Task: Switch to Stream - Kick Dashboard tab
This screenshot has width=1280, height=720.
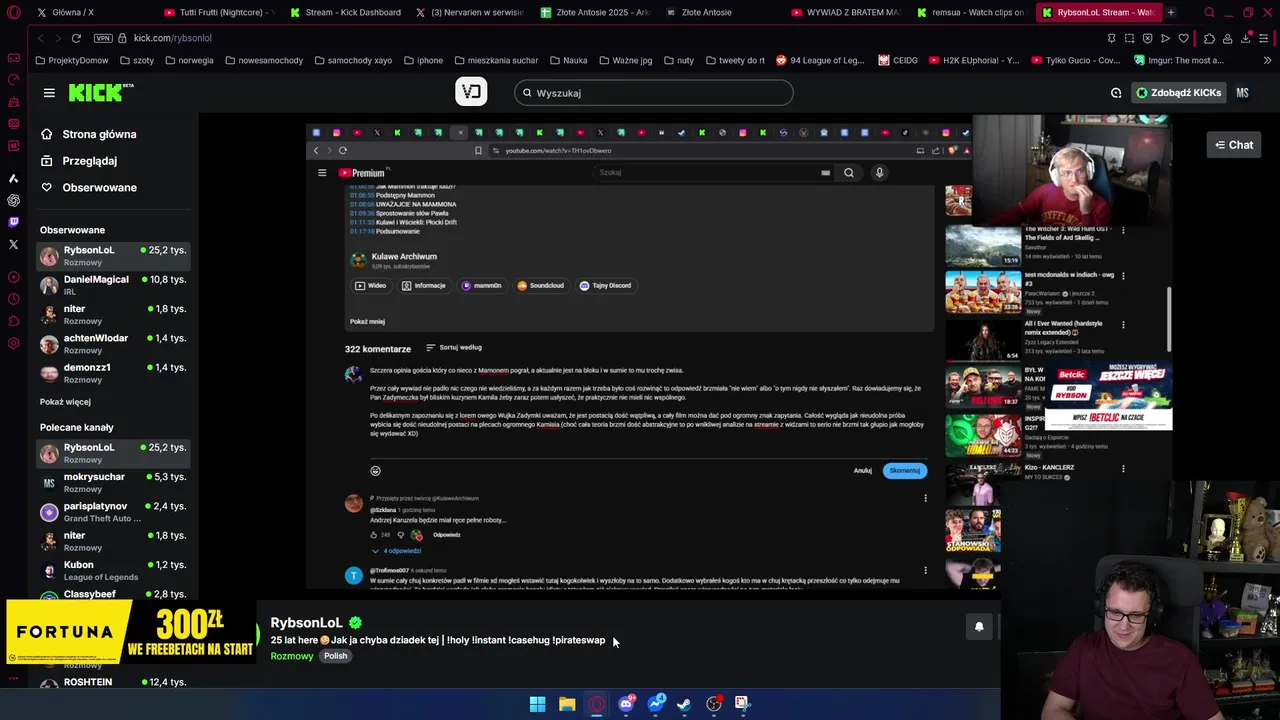Action: [345, 12]
